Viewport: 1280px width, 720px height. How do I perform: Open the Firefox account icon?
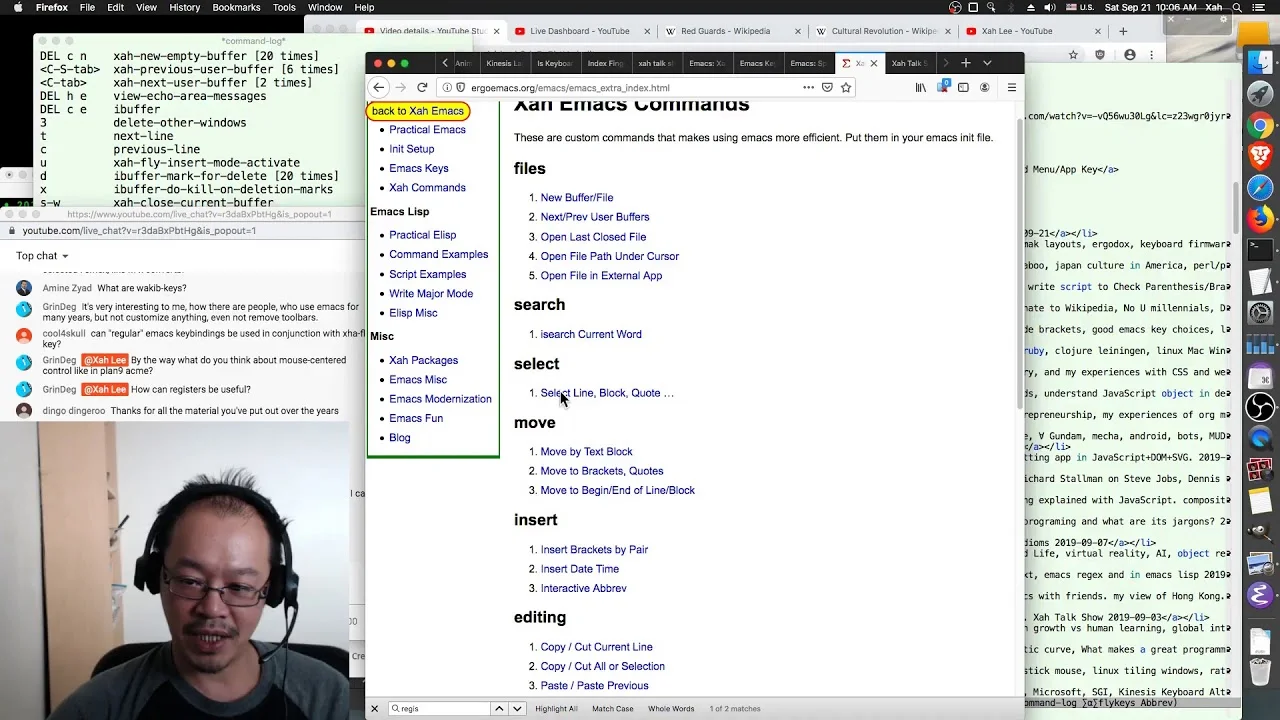[x=984, y=88]
